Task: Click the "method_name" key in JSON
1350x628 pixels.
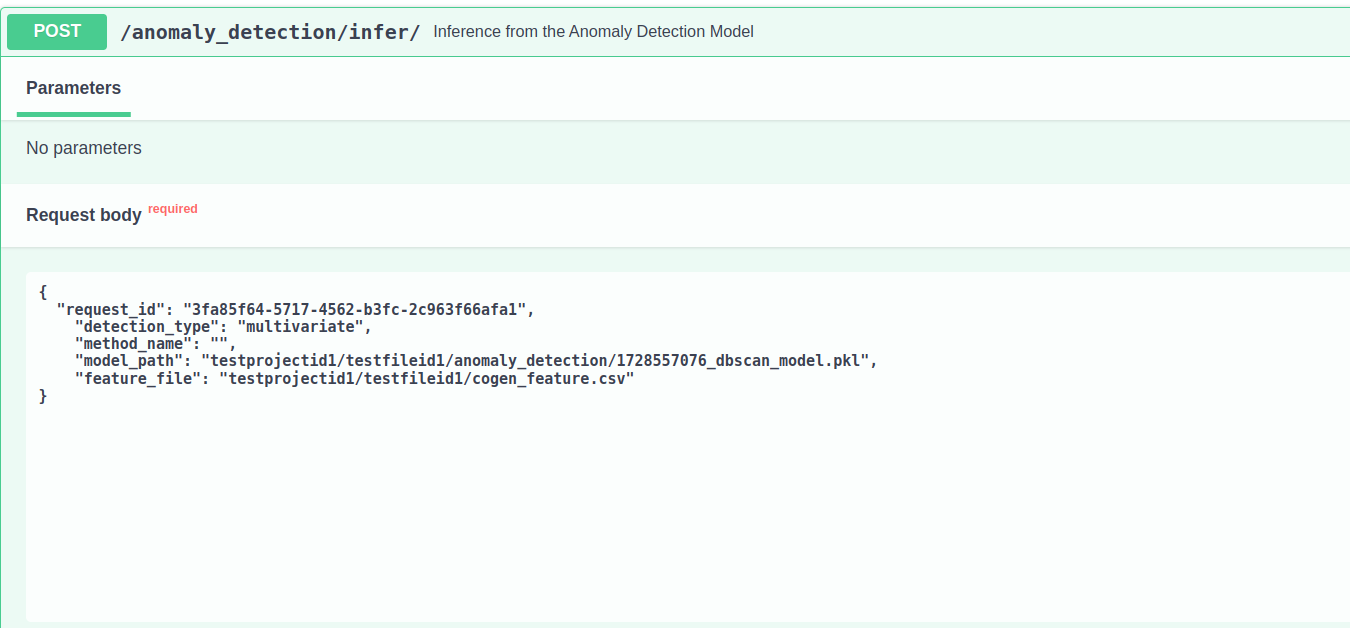Action: pos(134,344)
